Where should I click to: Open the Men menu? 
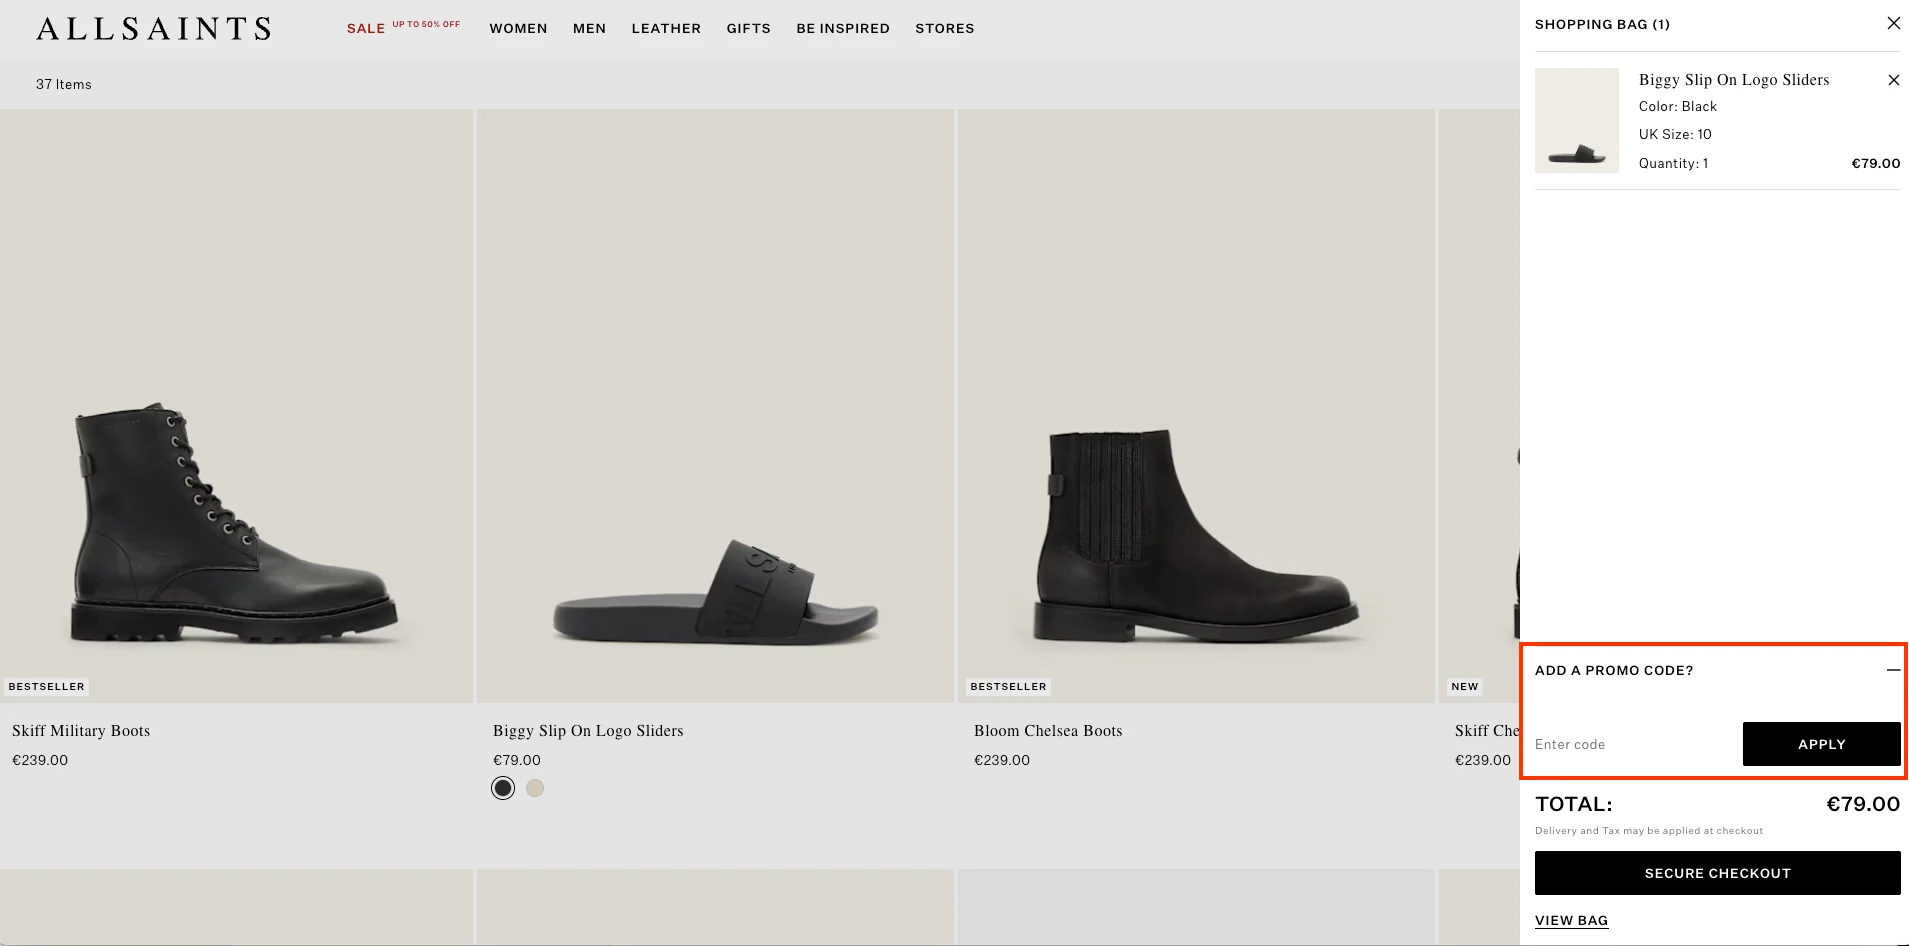coord(589,28)
